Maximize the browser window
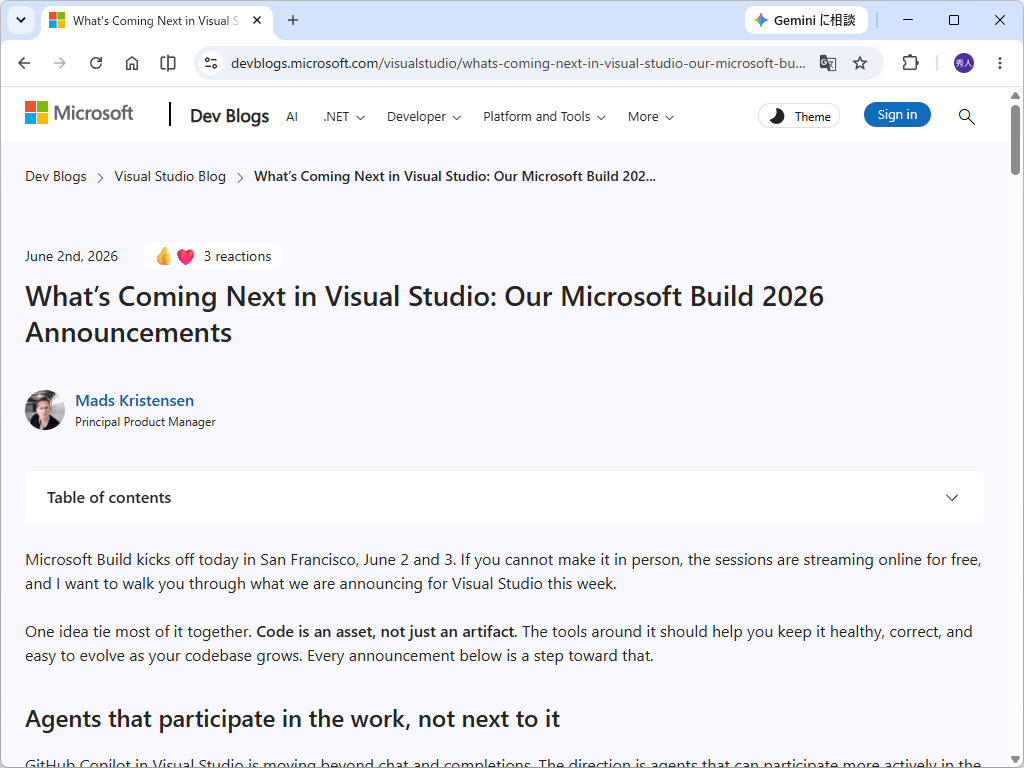Viewport: 1024px width, 768px height. 953,20
